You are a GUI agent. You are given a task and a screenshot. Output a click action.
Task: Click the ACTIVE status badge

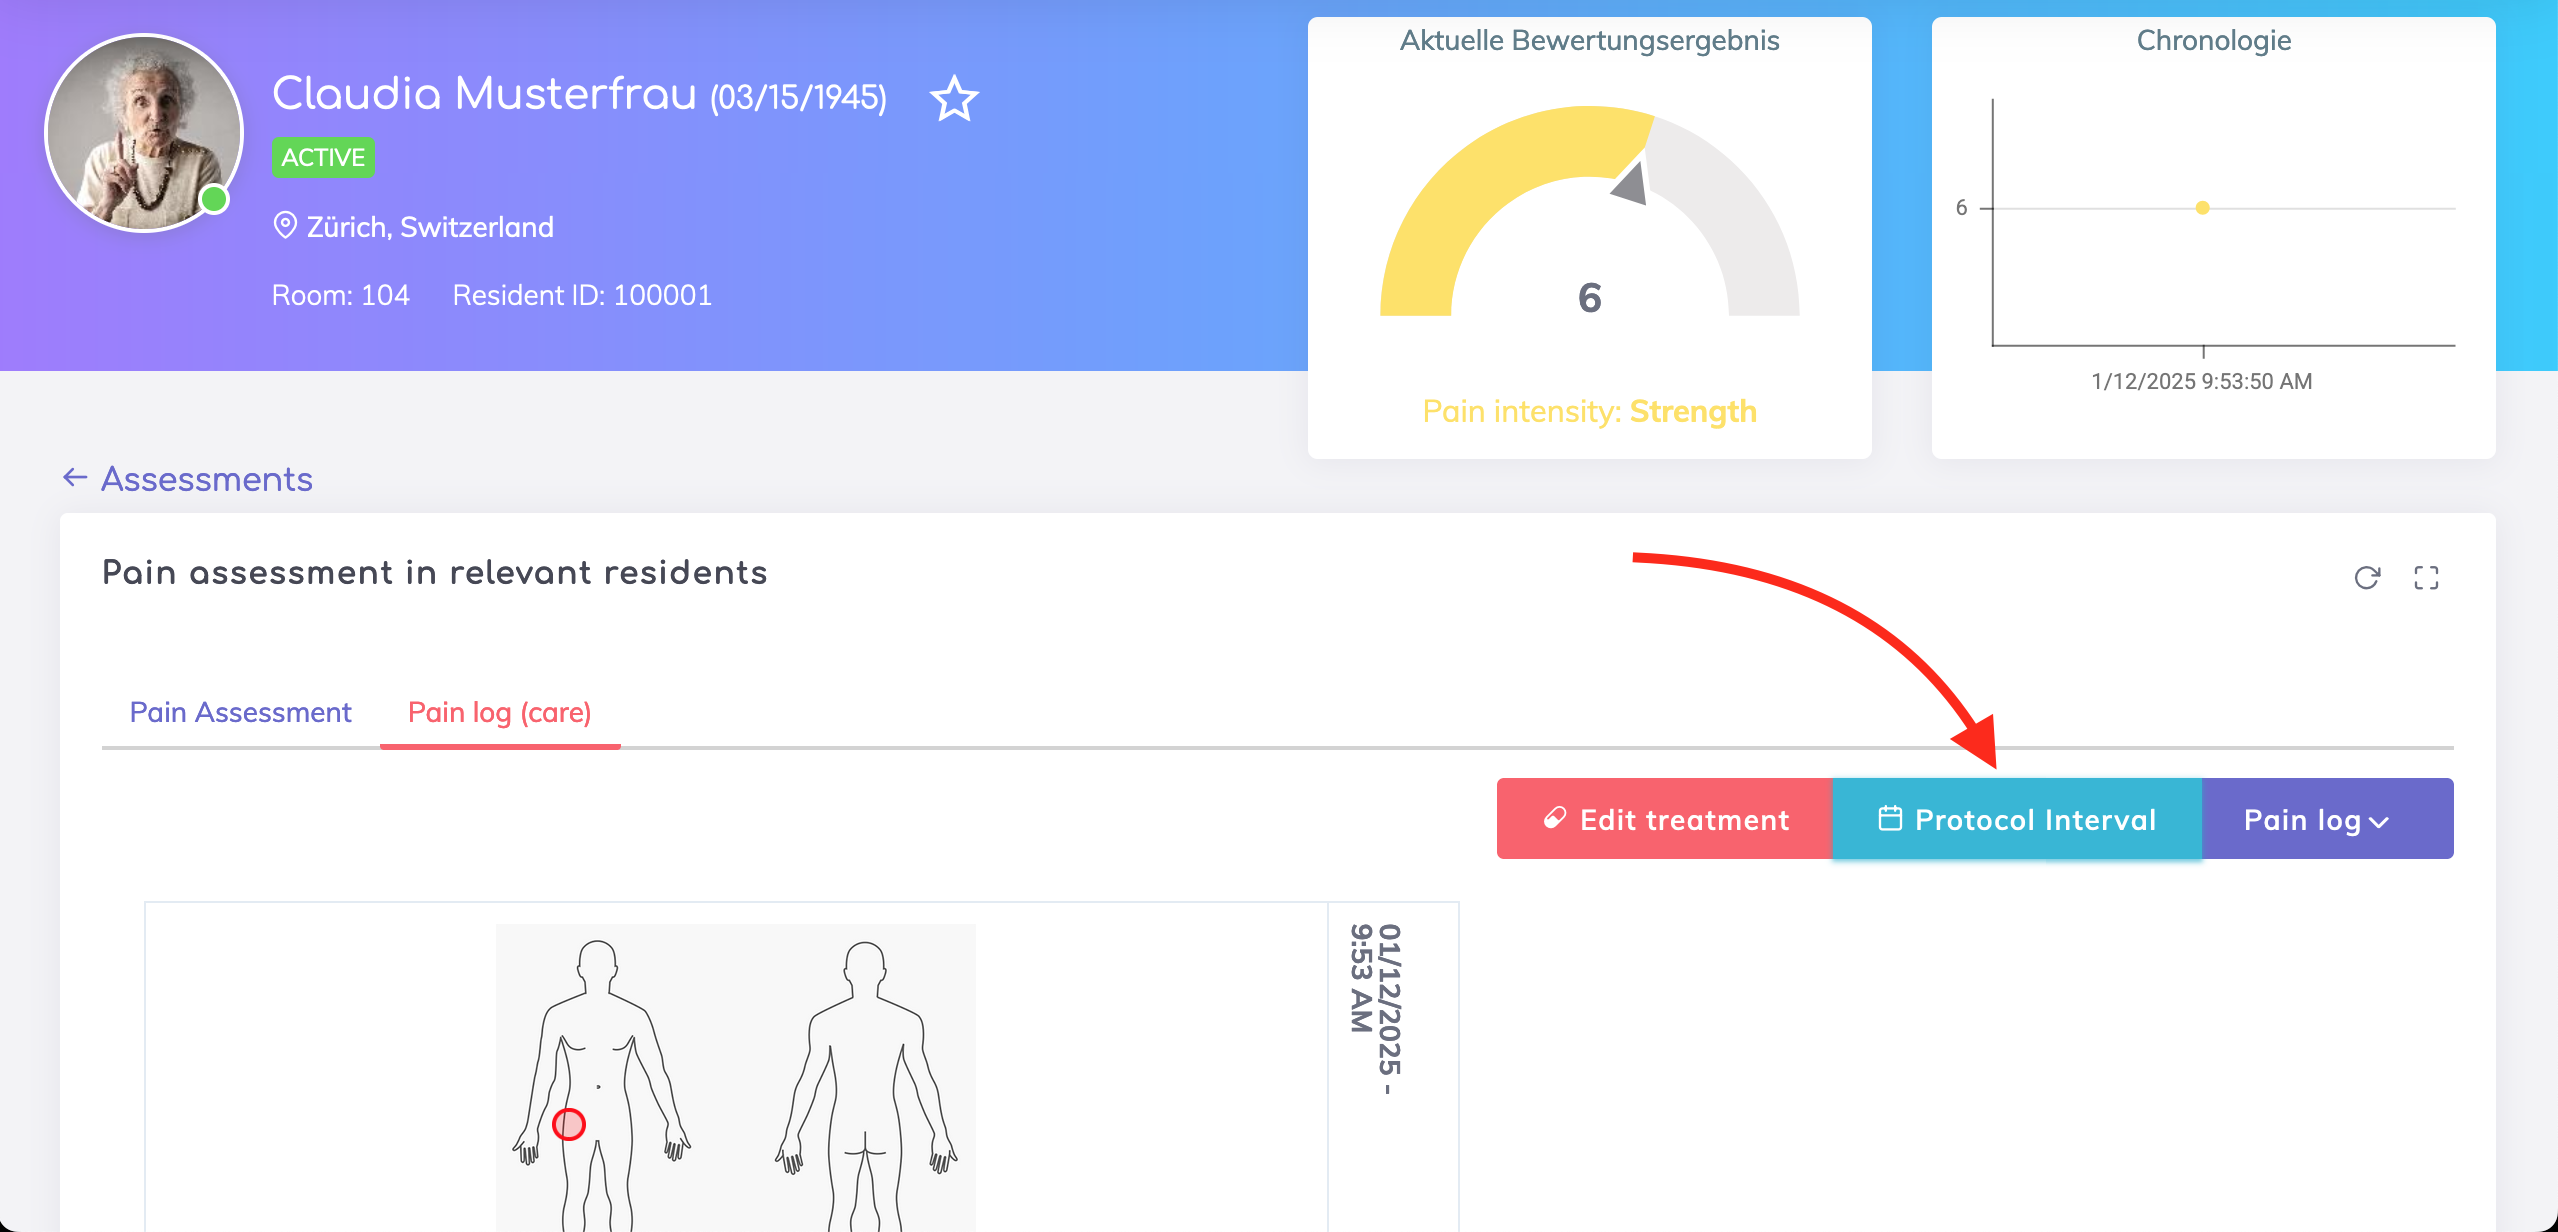click(323, 157)
